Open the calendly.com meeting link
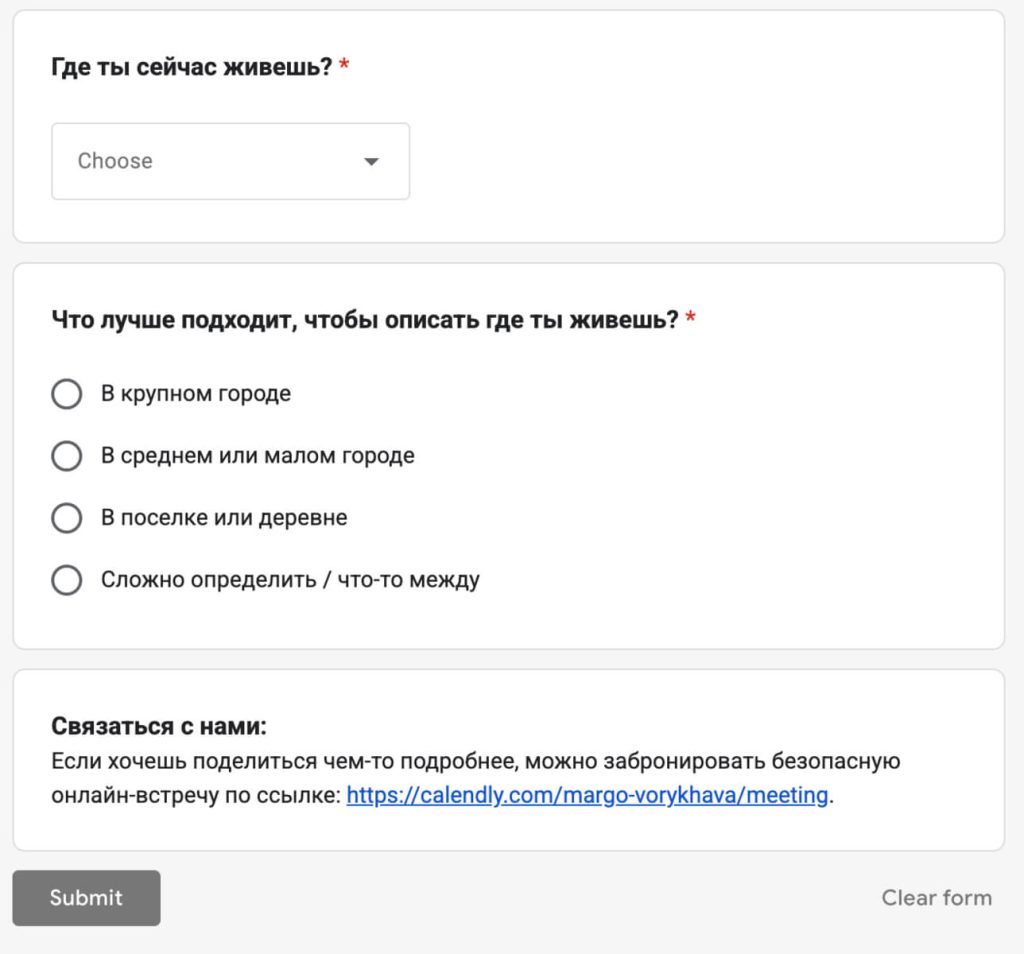 [587, 796]
